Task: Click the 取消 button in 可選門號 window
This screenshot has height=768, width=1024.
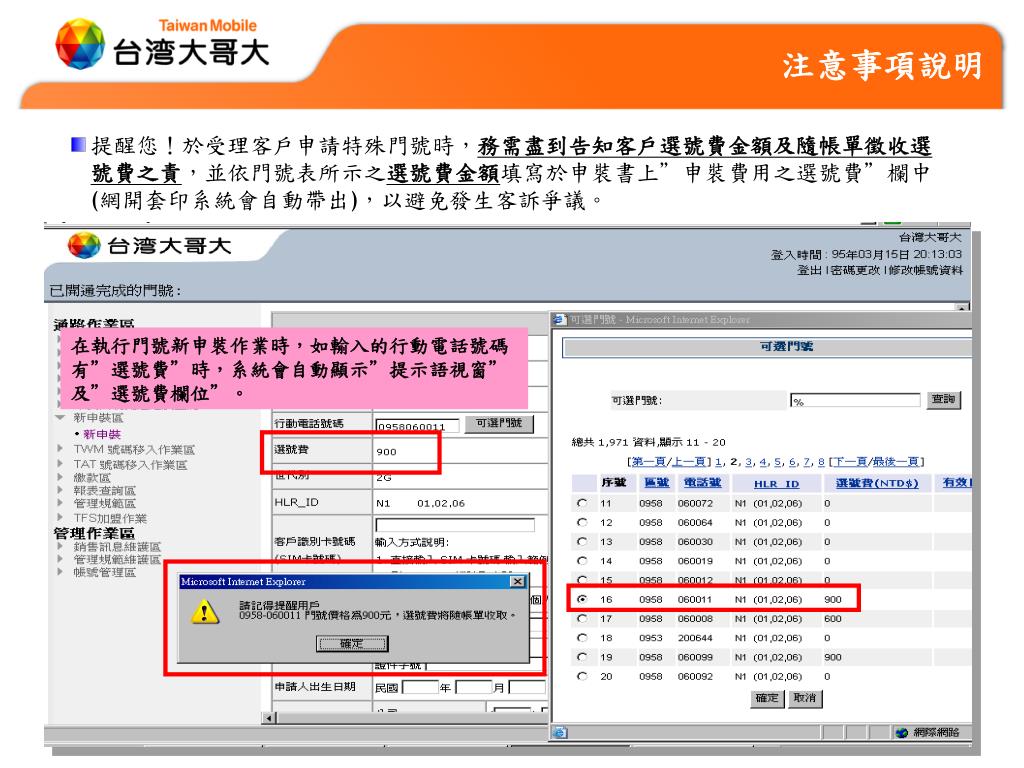Action: [x=805, y=698]
